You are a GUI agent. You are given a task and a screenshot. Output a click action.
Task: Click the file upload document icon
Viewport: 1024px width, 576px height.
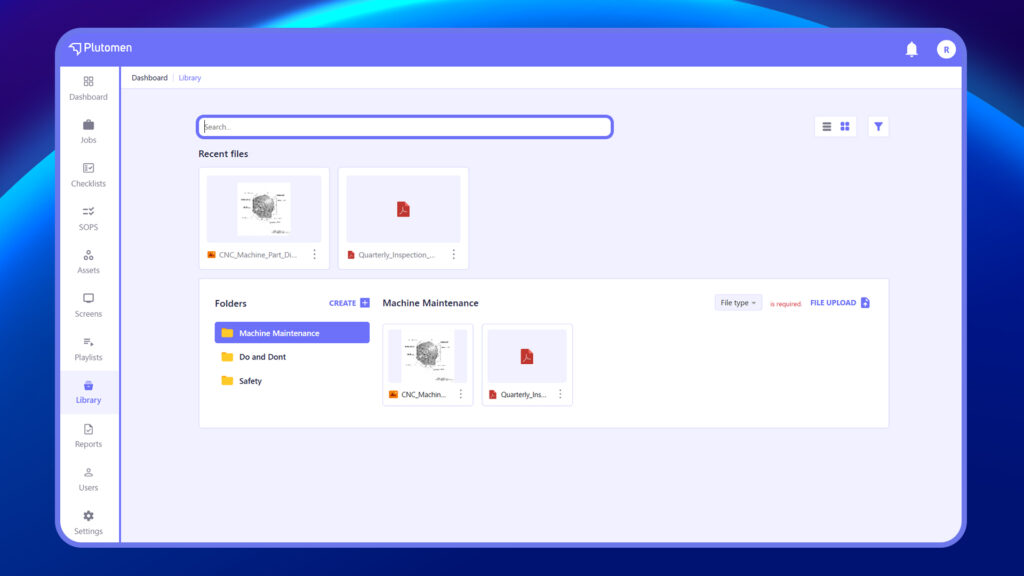pyautogui.click(x=865, y=303)
